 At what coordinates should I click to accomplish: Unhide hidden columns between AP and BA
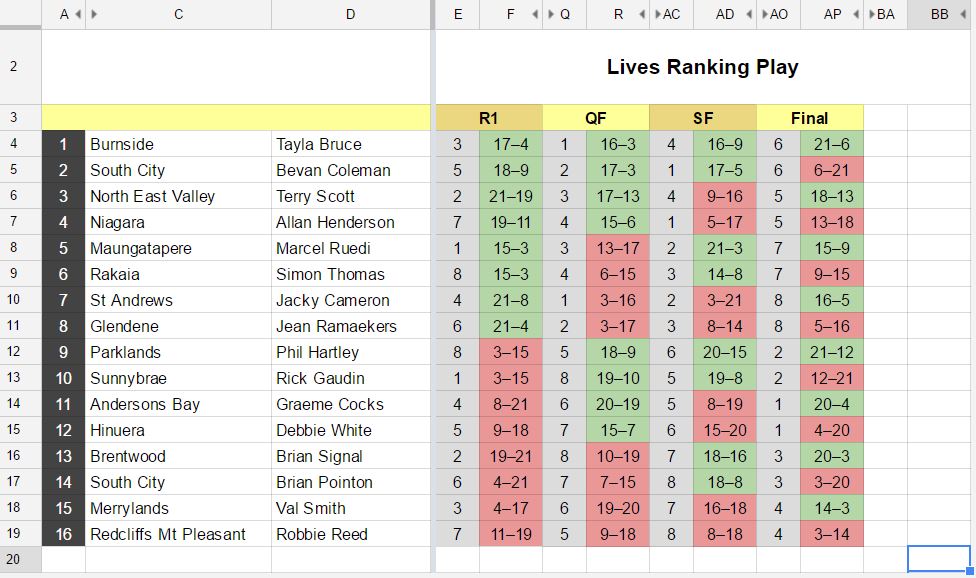[855, 14]
